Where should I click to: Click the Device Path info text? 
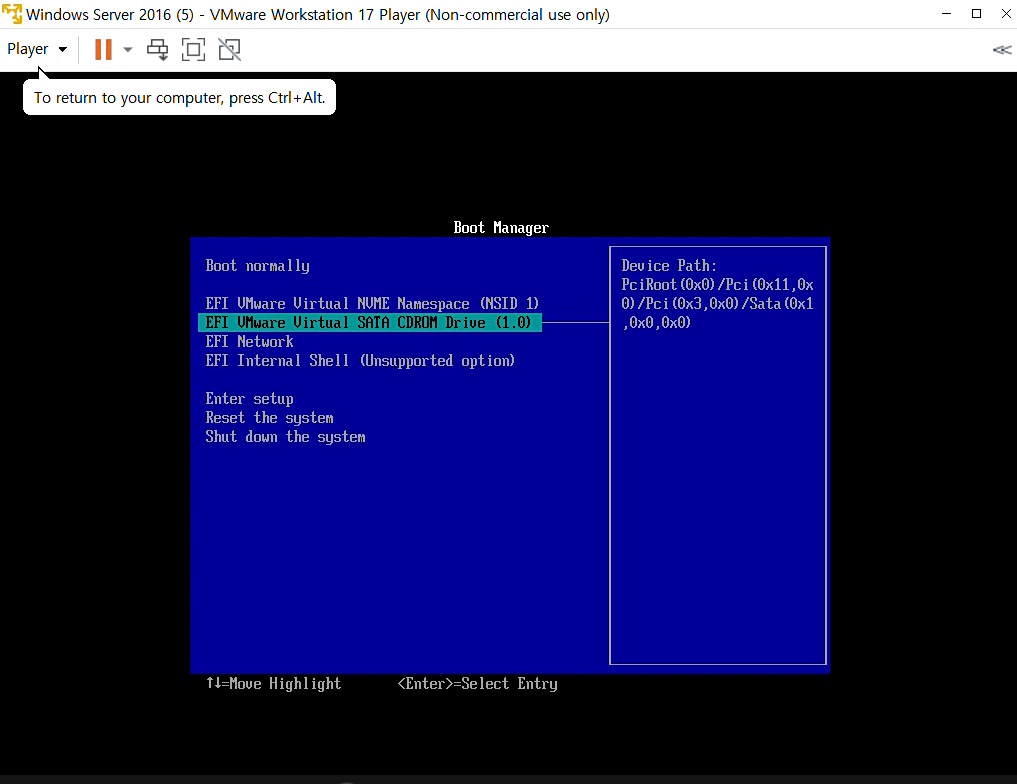point(717,294)
